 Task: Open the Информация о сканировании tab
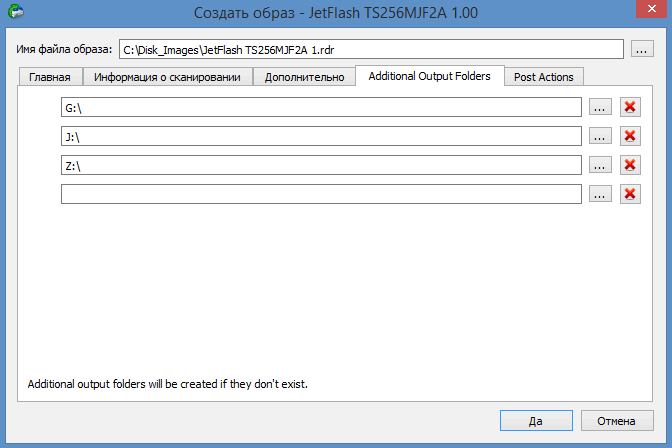pos(168,77)
